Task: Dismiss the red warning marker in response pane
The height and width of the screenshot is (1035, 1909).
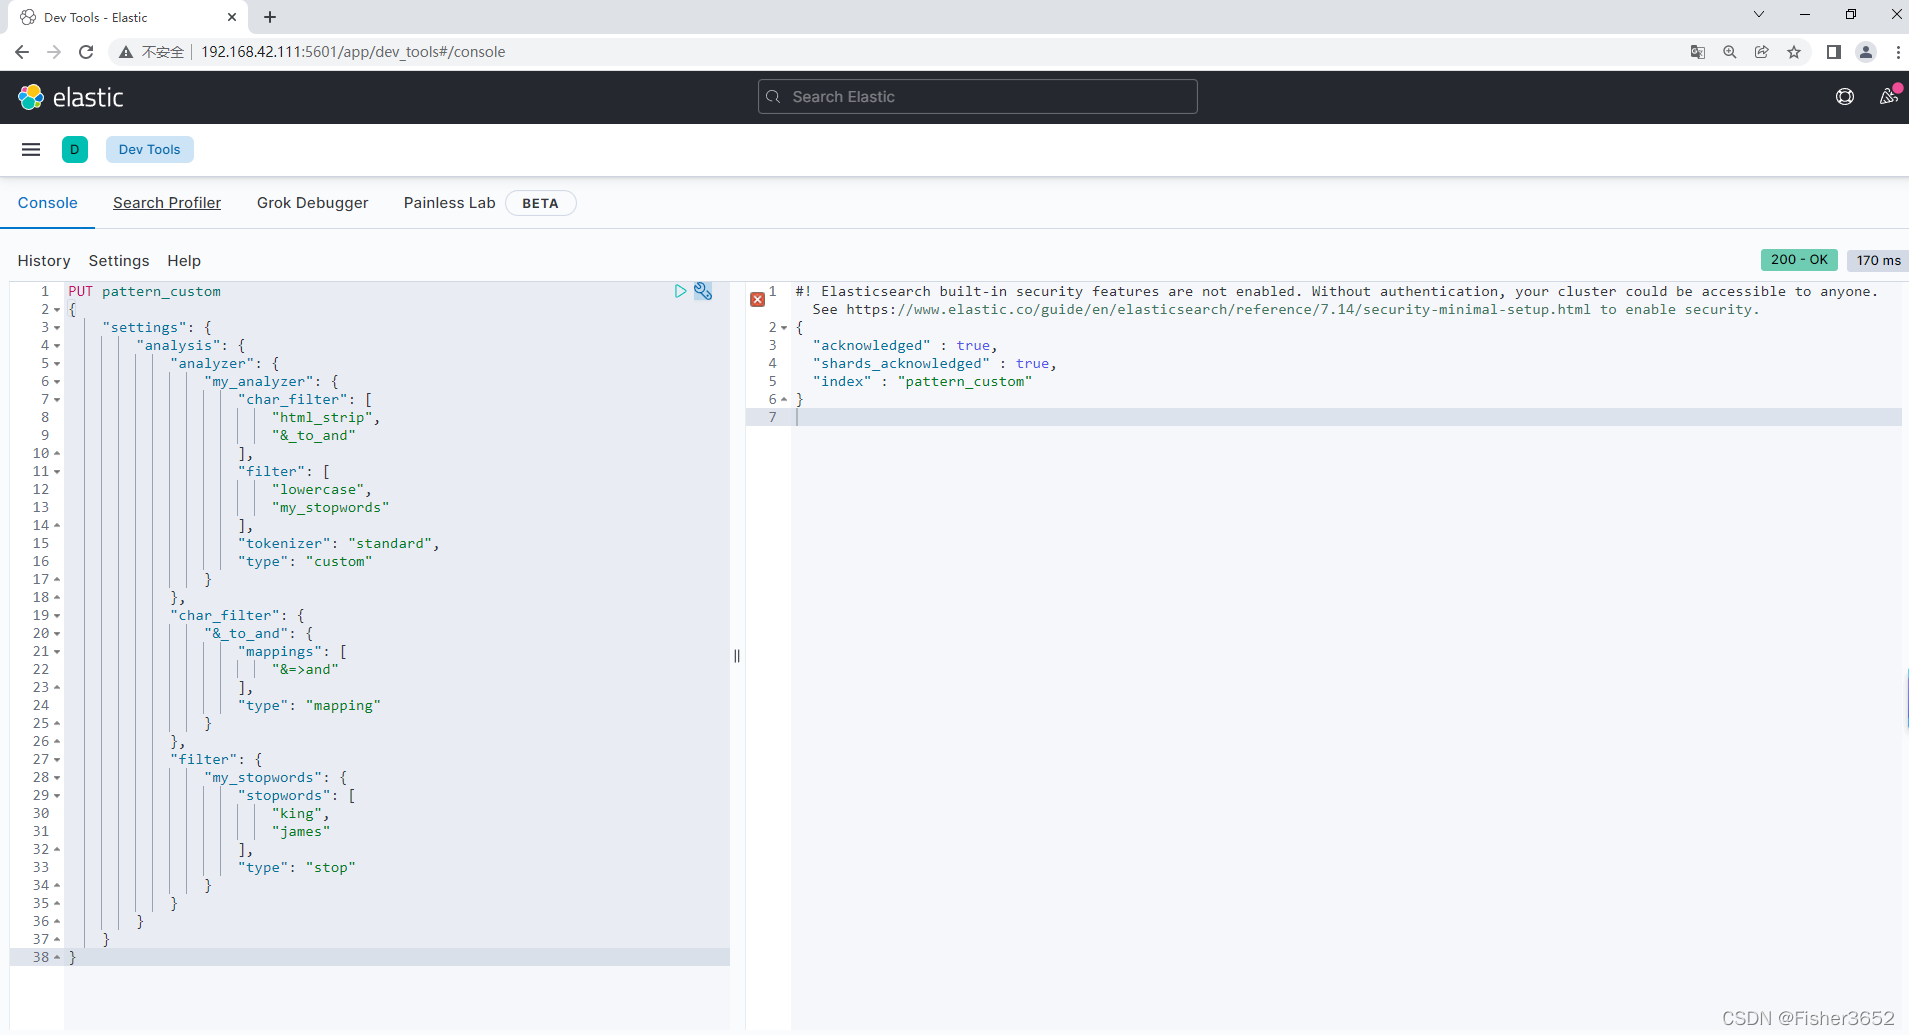Action: [x=757, y=299]
